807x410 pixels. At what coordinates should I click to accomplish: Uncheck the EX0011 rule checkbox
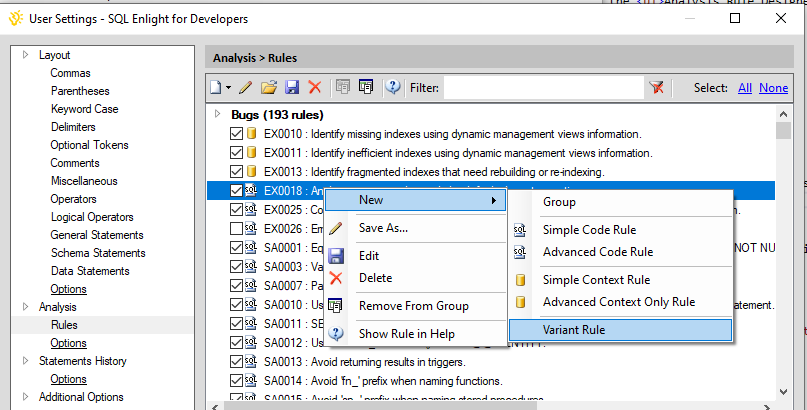[236, 153]
